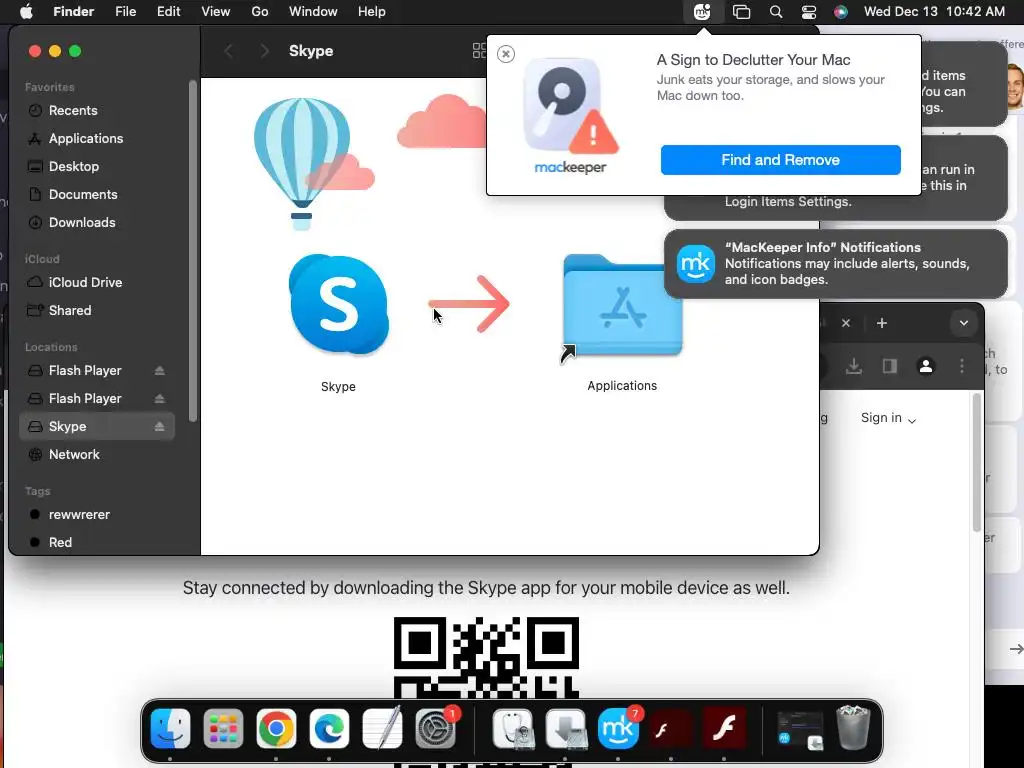Open Trash from the Dock

tap(854, 728)
